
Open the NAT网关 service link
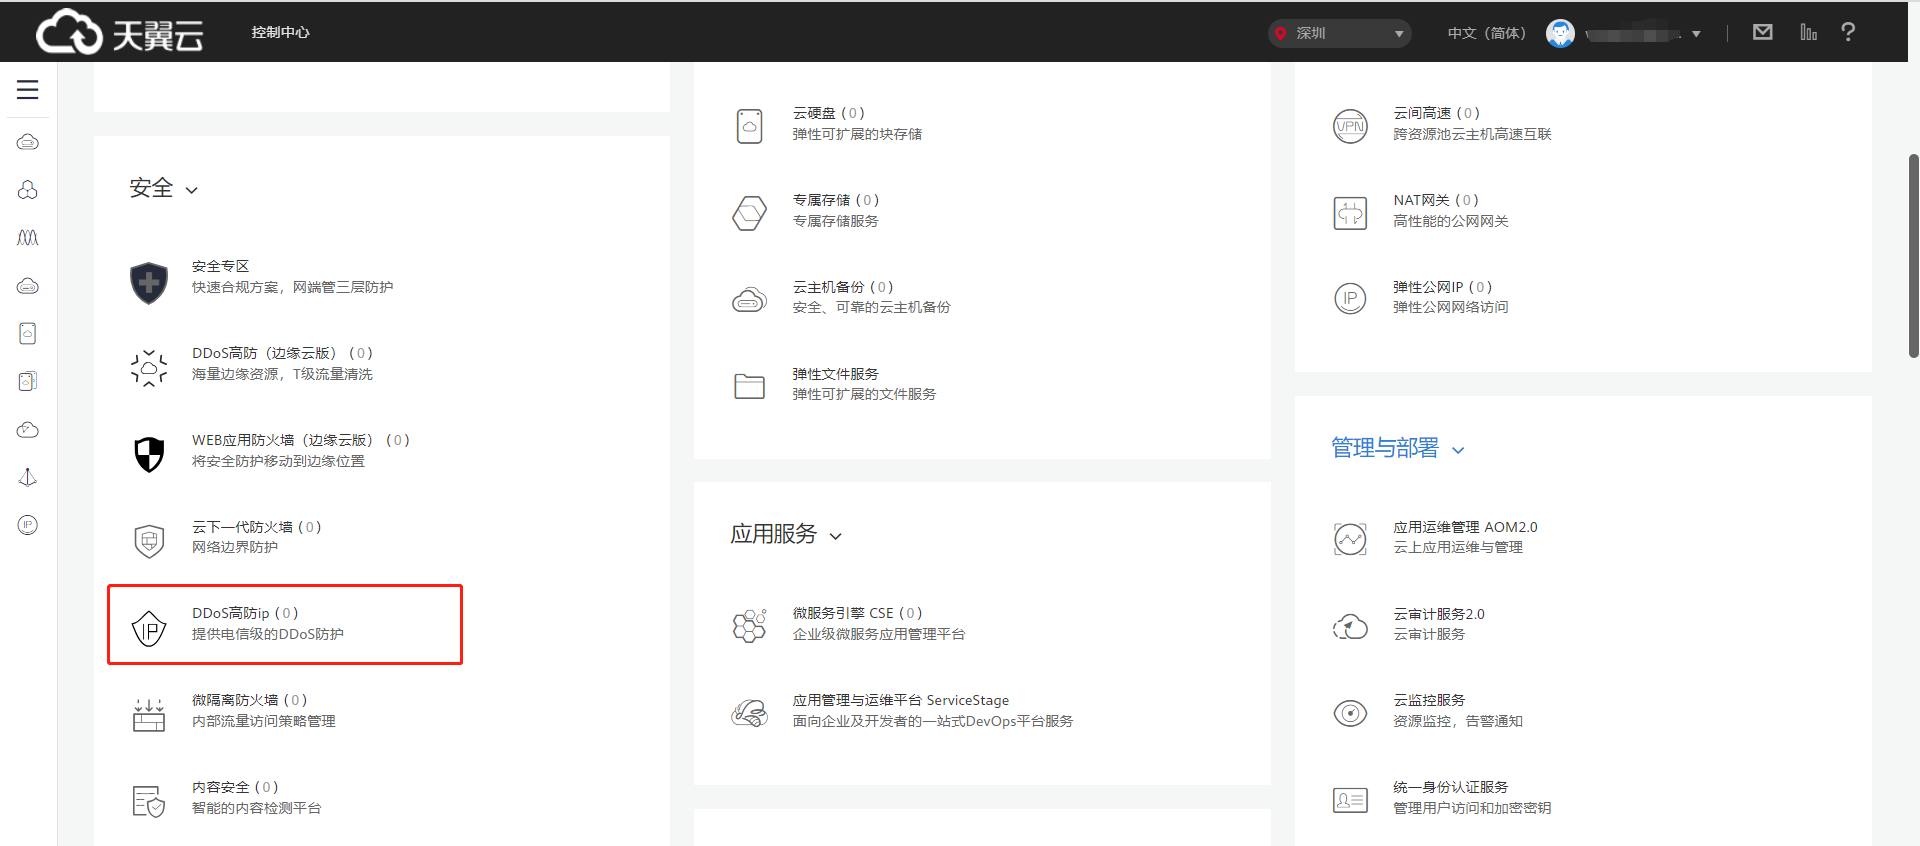click(1421, 200)
